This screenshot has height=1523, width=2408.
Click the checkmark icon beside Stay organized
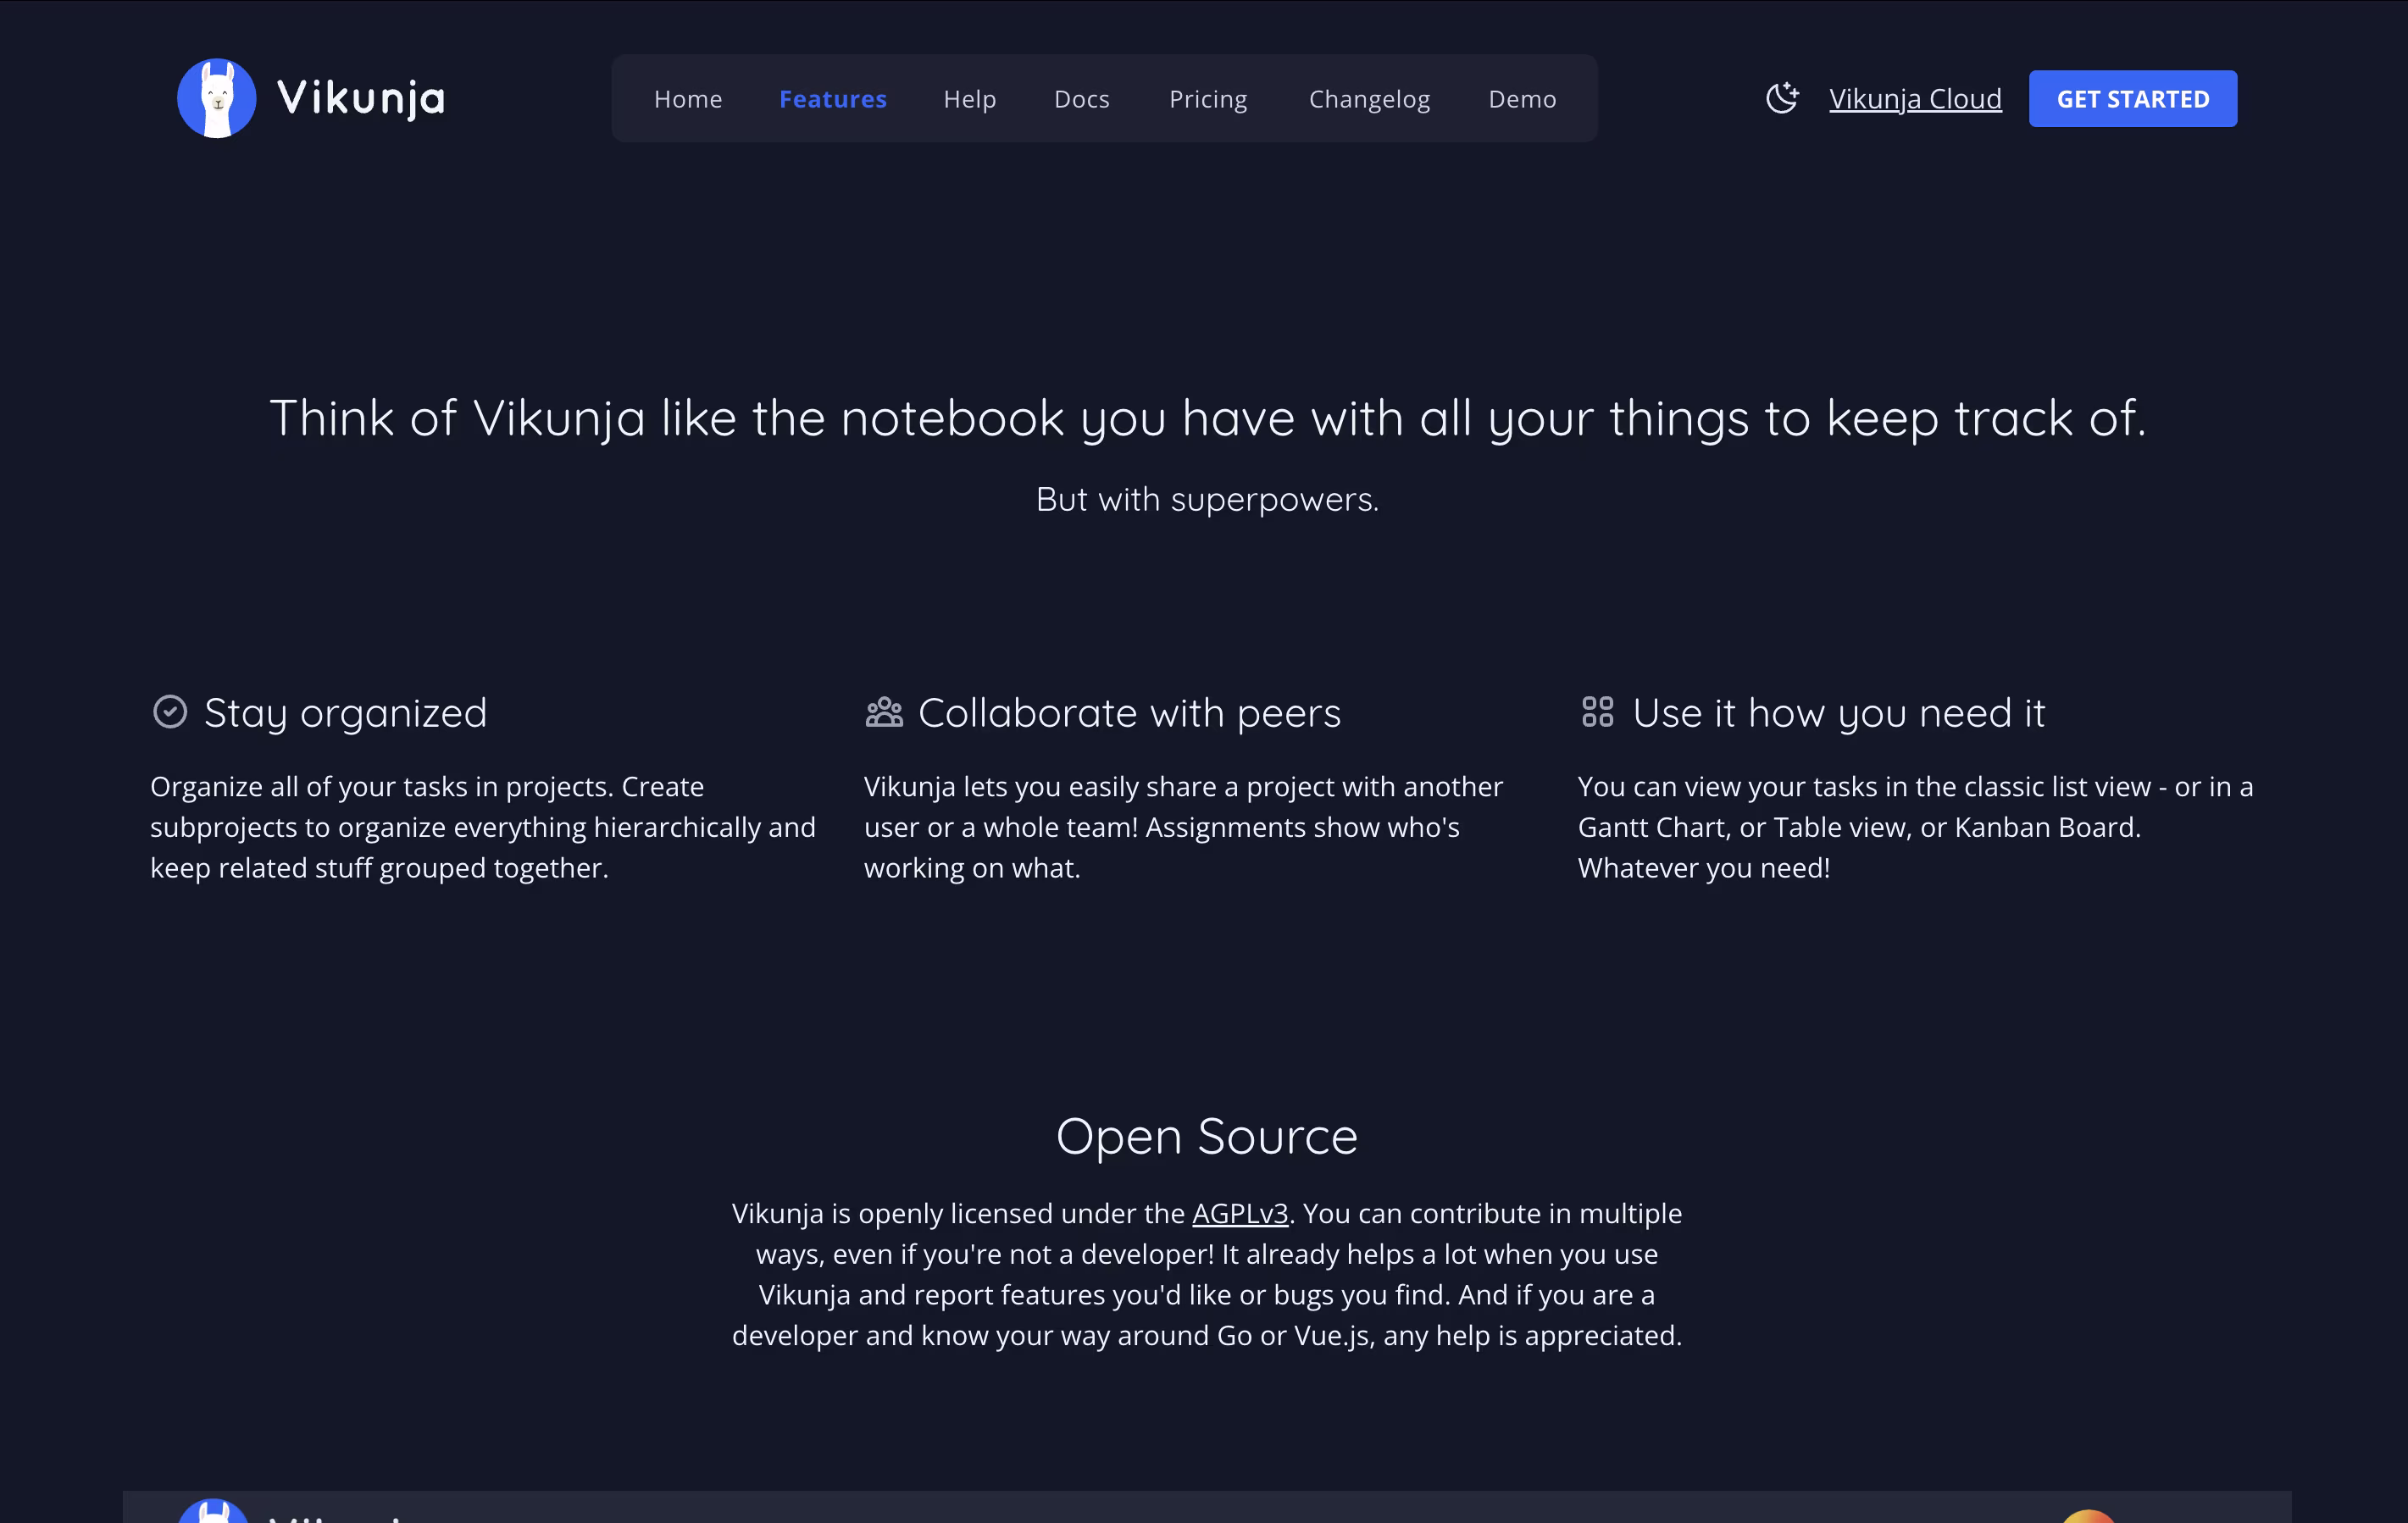(170, 712)
